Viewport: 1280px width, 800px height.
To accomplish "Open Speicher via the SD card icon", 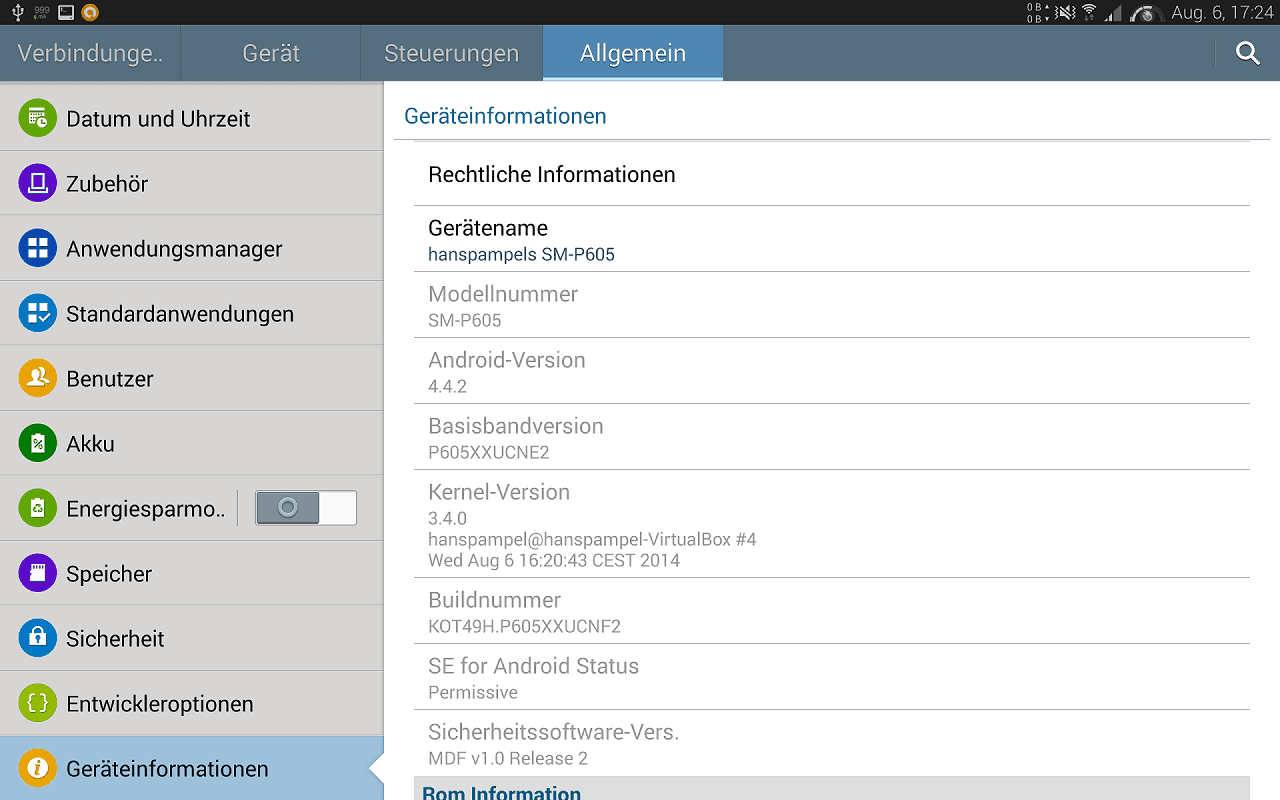I will pos(38,573).
